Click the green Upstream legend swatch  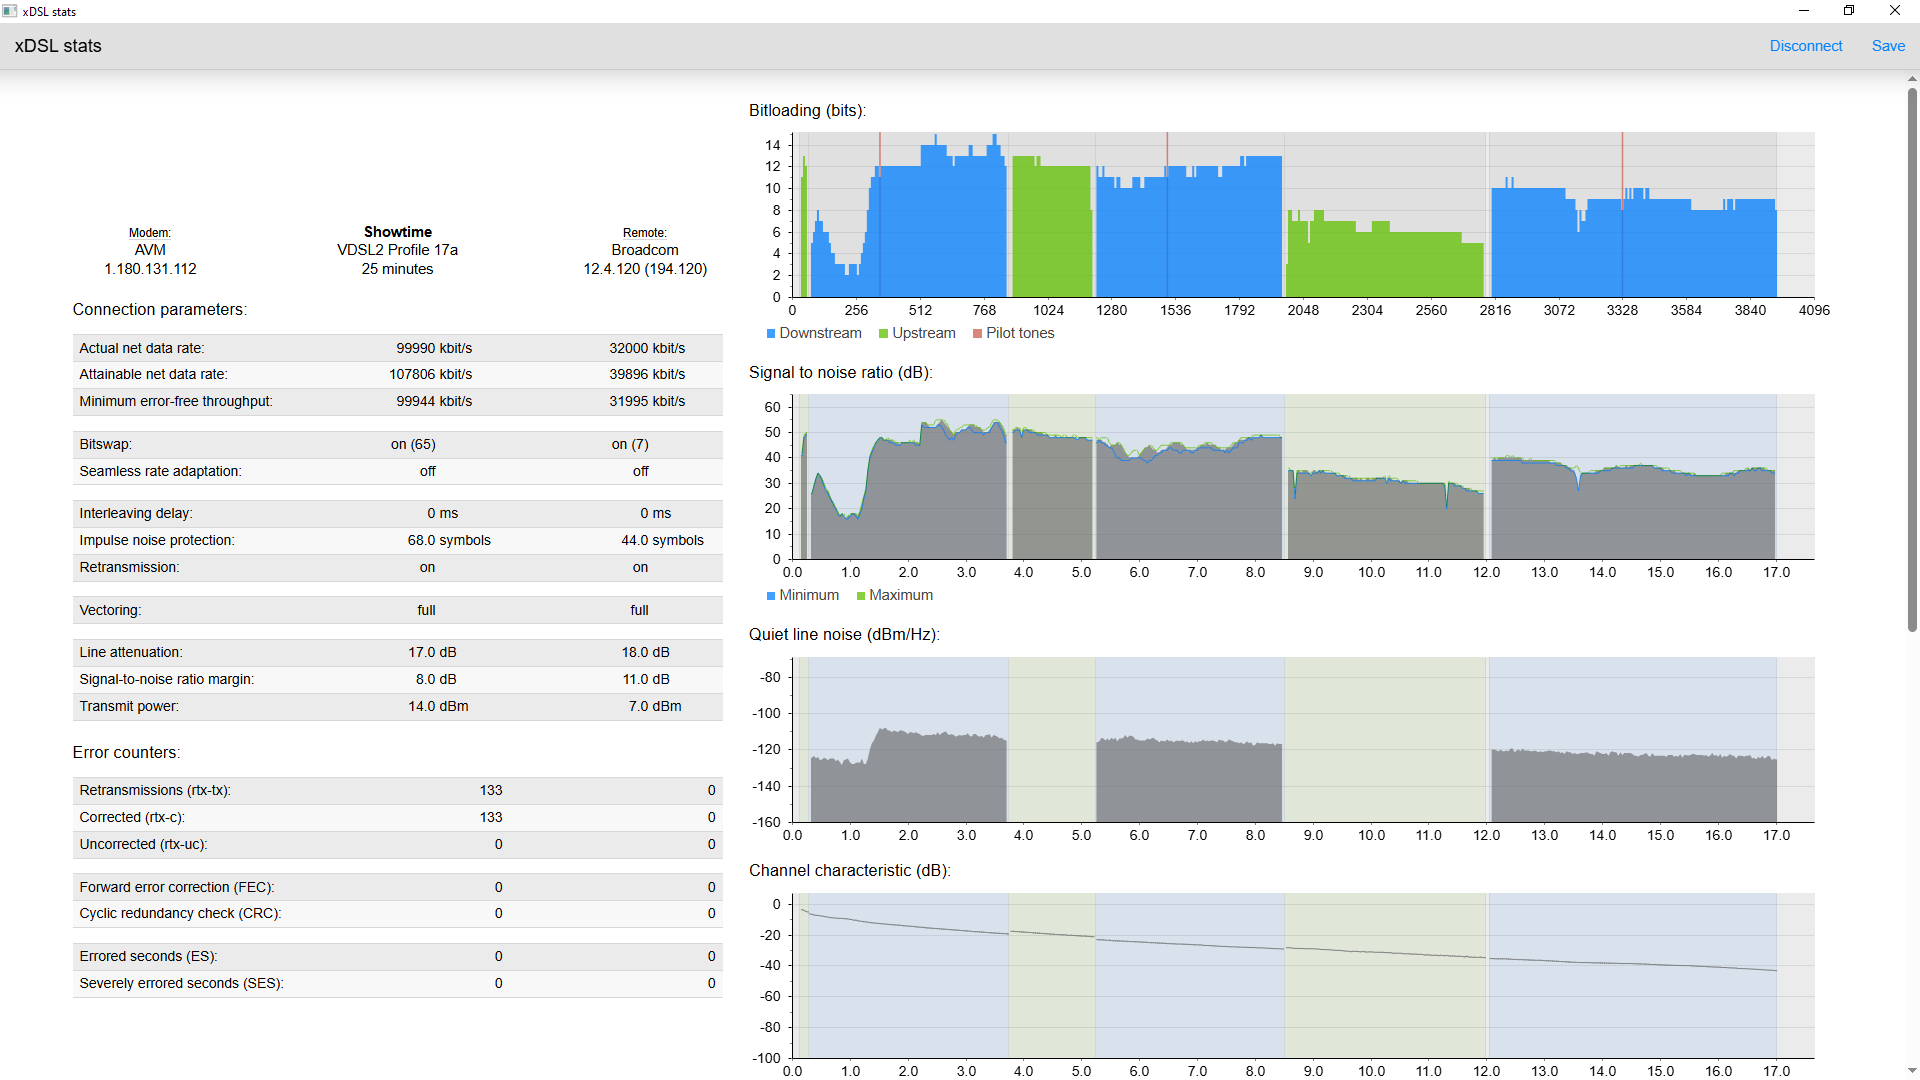884,334
